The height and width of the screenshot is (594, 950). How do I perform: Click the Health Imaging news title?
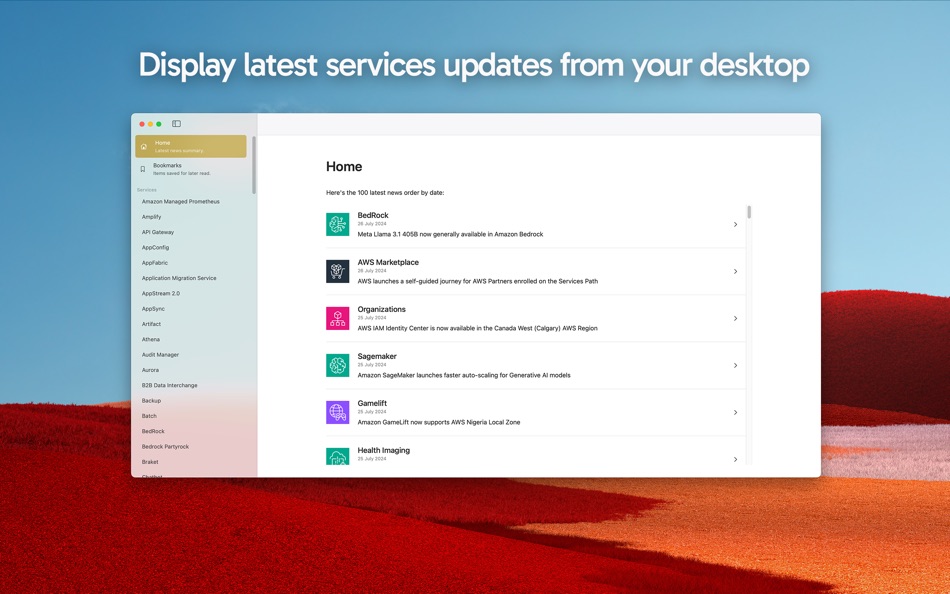click(384, 450)
